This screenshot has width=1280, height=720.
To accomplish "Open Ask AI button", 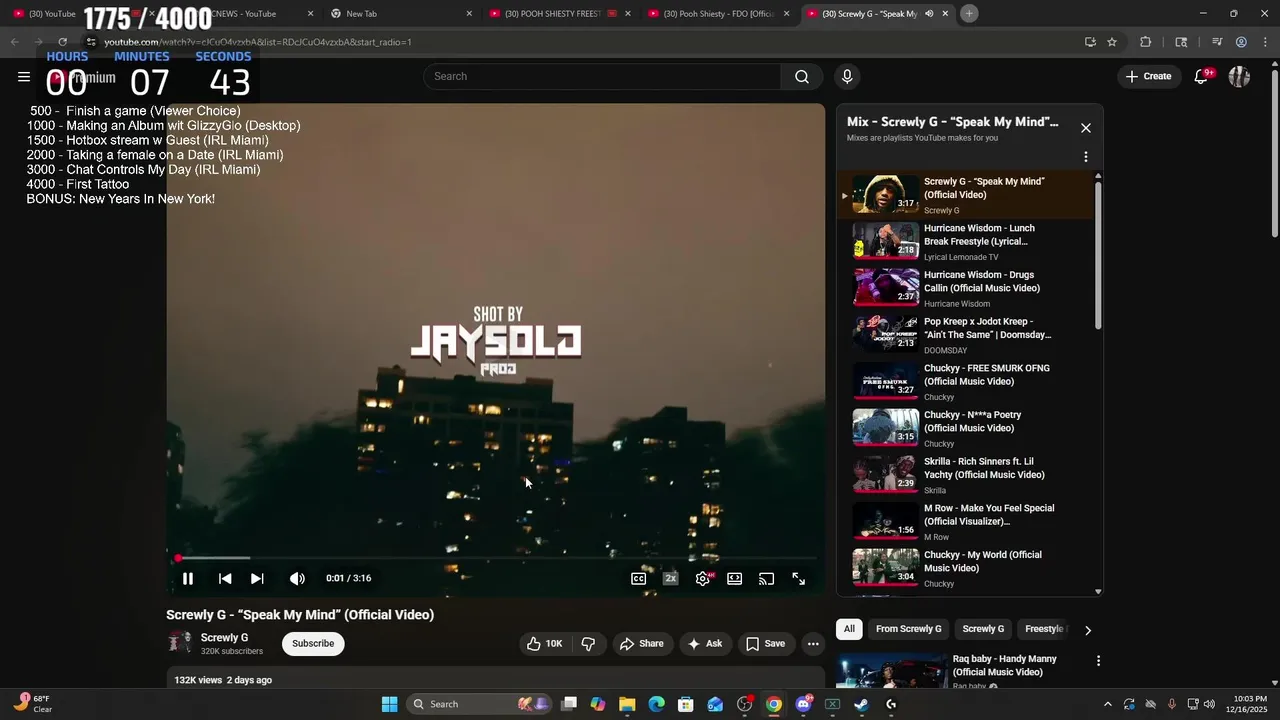I will click(x=704, y=643).
